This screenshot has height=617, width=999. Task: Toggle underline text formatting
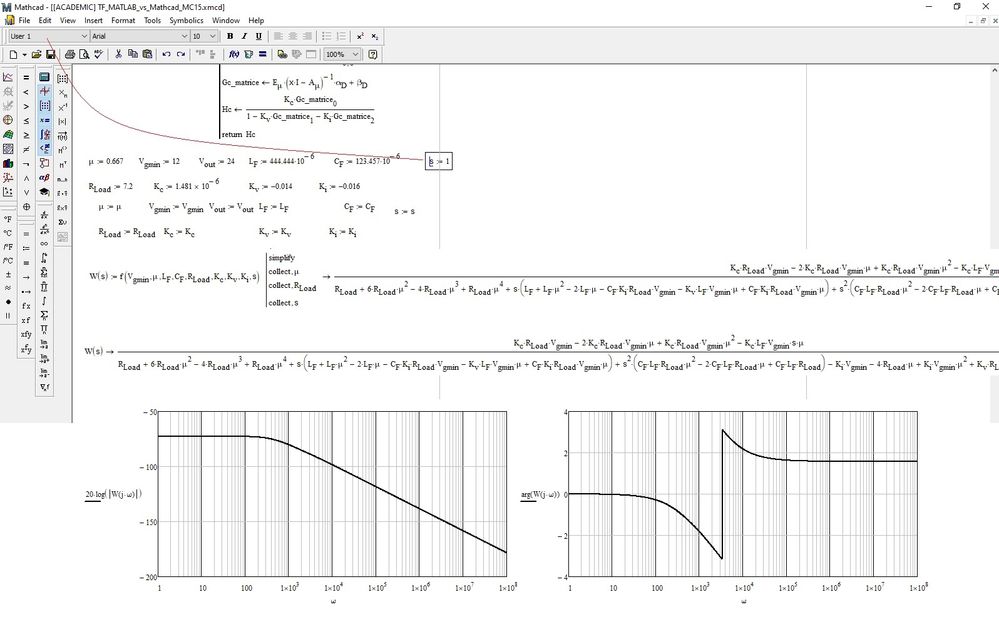coord(259,36)
